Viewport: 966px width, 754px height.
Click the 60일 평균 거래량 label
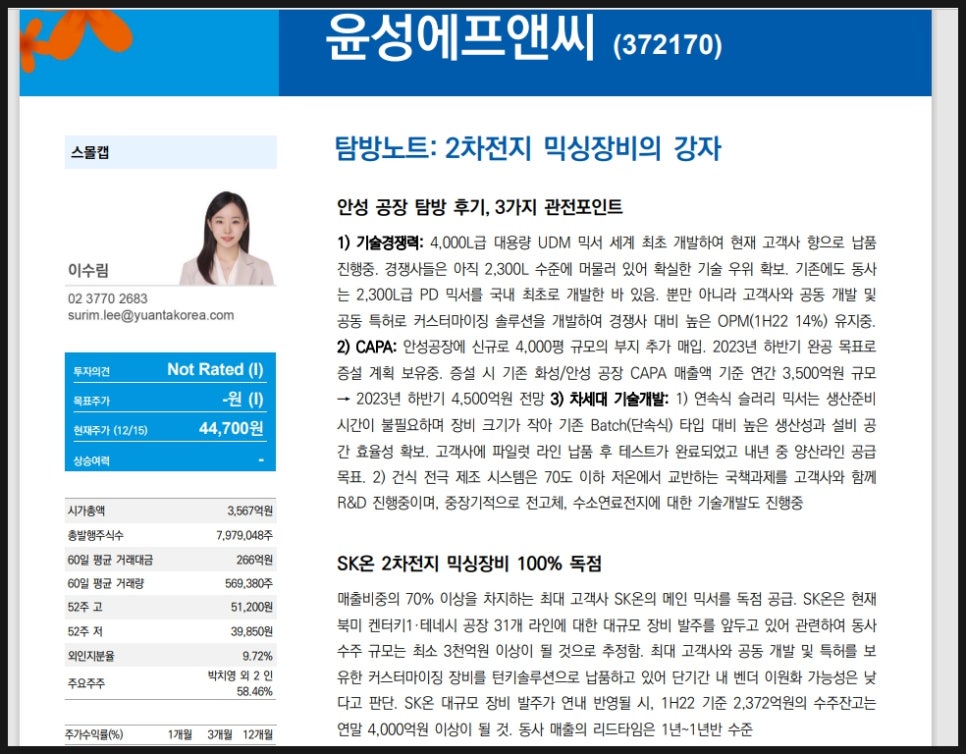coord(105,583)
